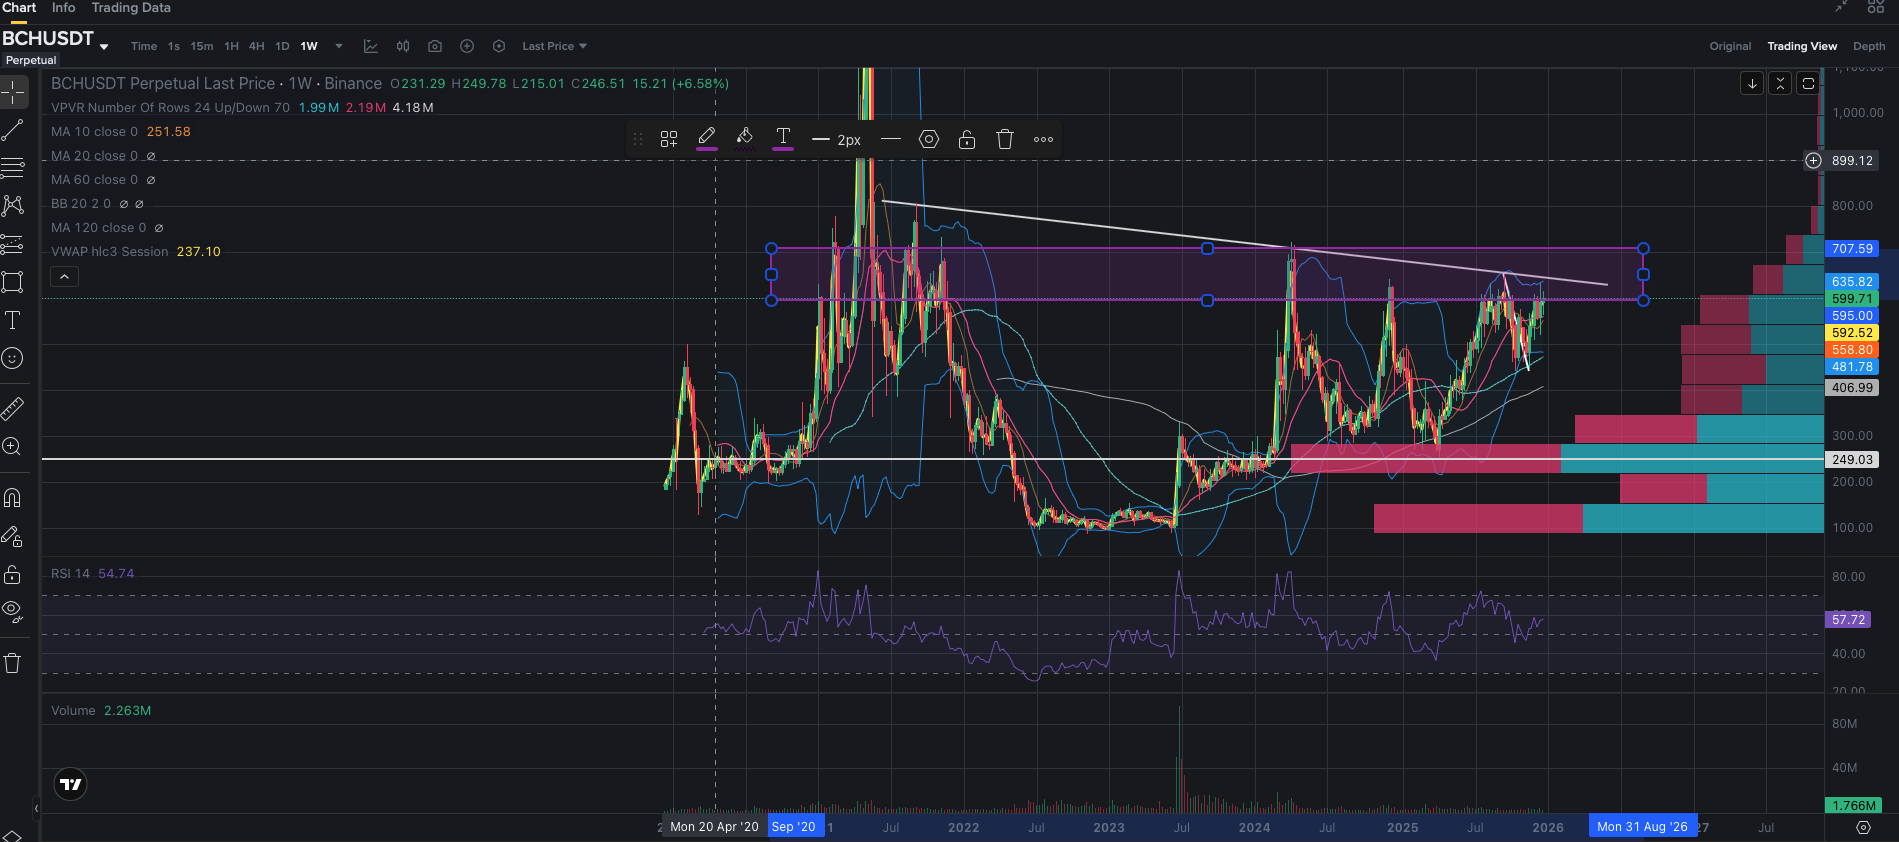Delete the selected rectangle drawing
The image size is (1899, 842).
[x=1005, y=139]
